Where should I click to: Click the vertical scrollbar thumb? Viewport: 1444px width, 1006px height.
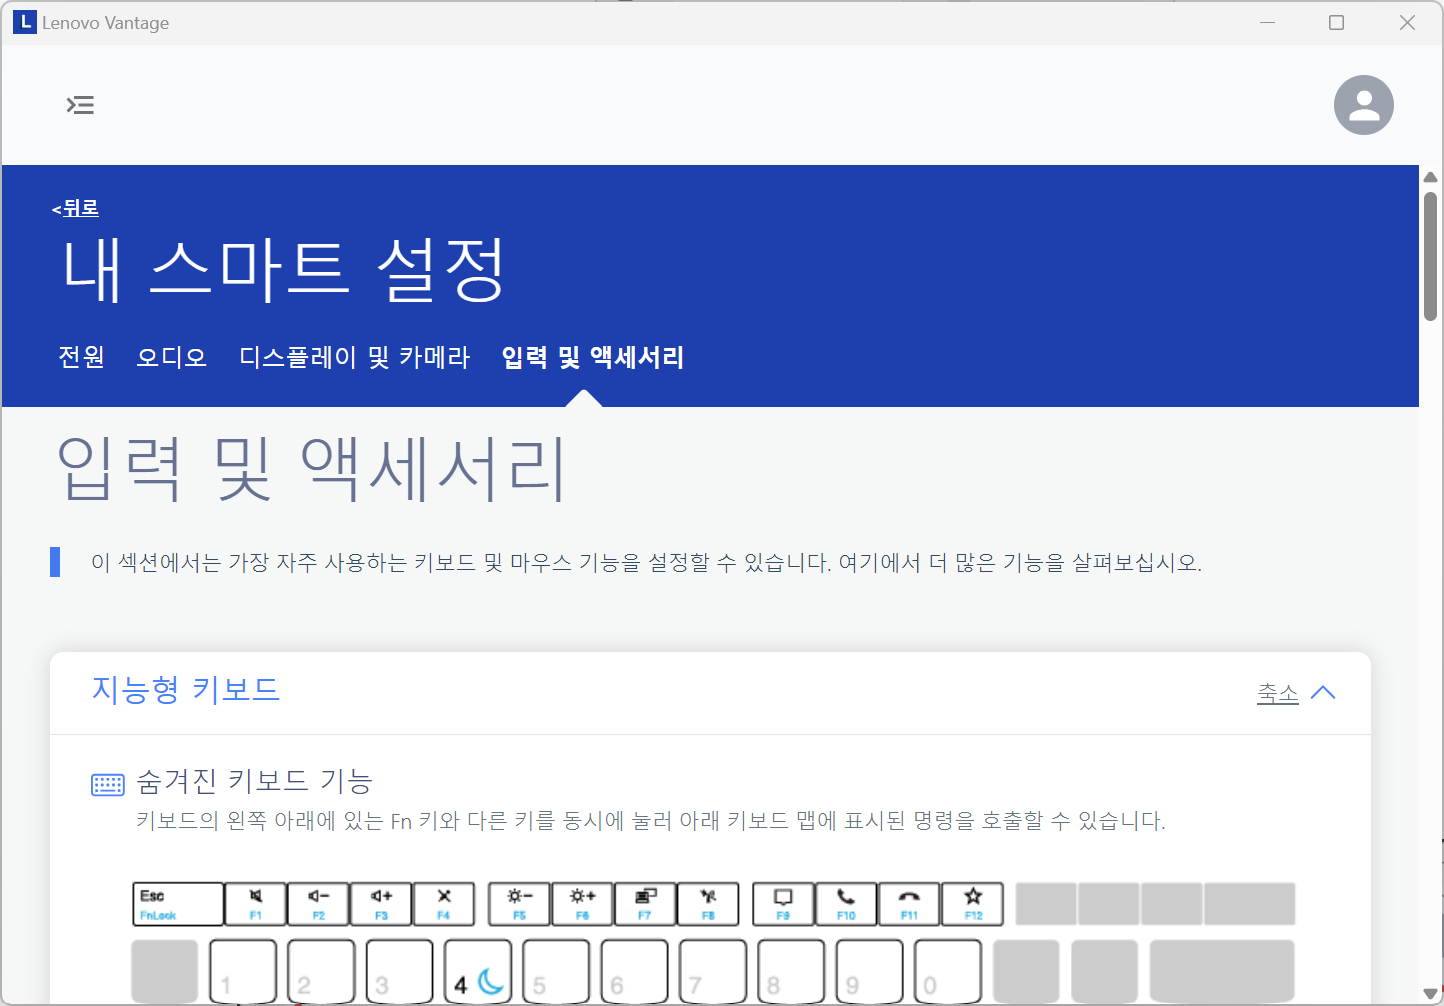pyautogui.click(x=1431, y=256)
